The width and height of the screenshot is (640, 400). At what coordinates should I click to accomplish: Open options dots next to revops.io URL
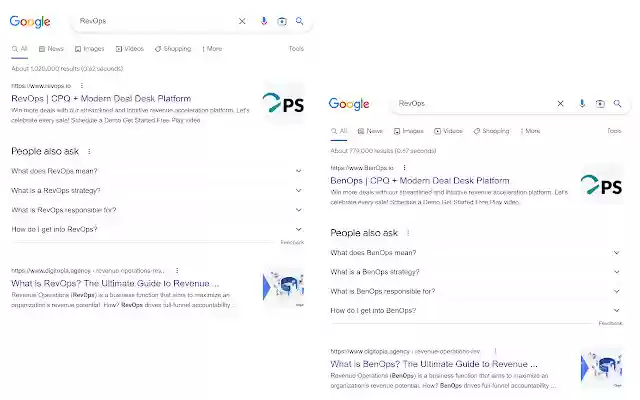(82, 86)
